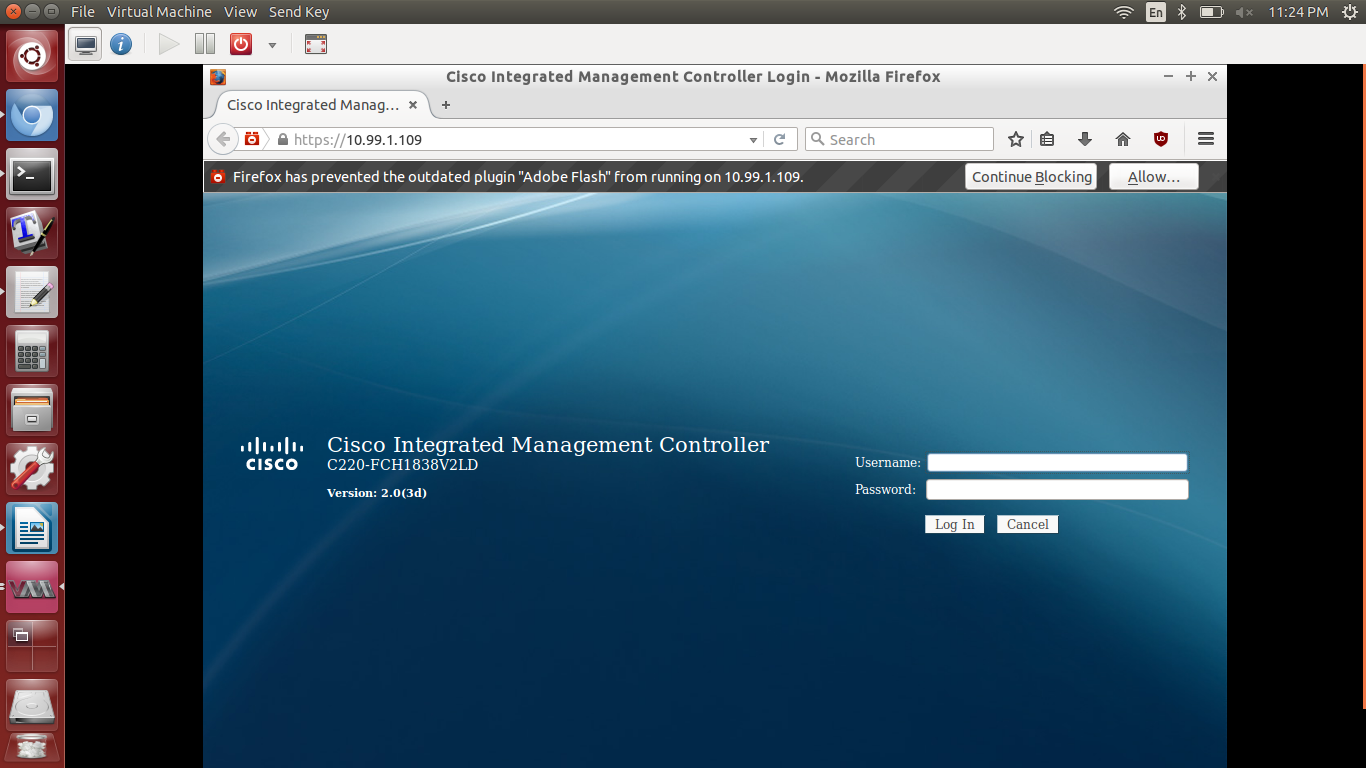Viewport: 1366px width, 768px height.
Task: Open the disk drive launcher icon
Action: (32, 706)
